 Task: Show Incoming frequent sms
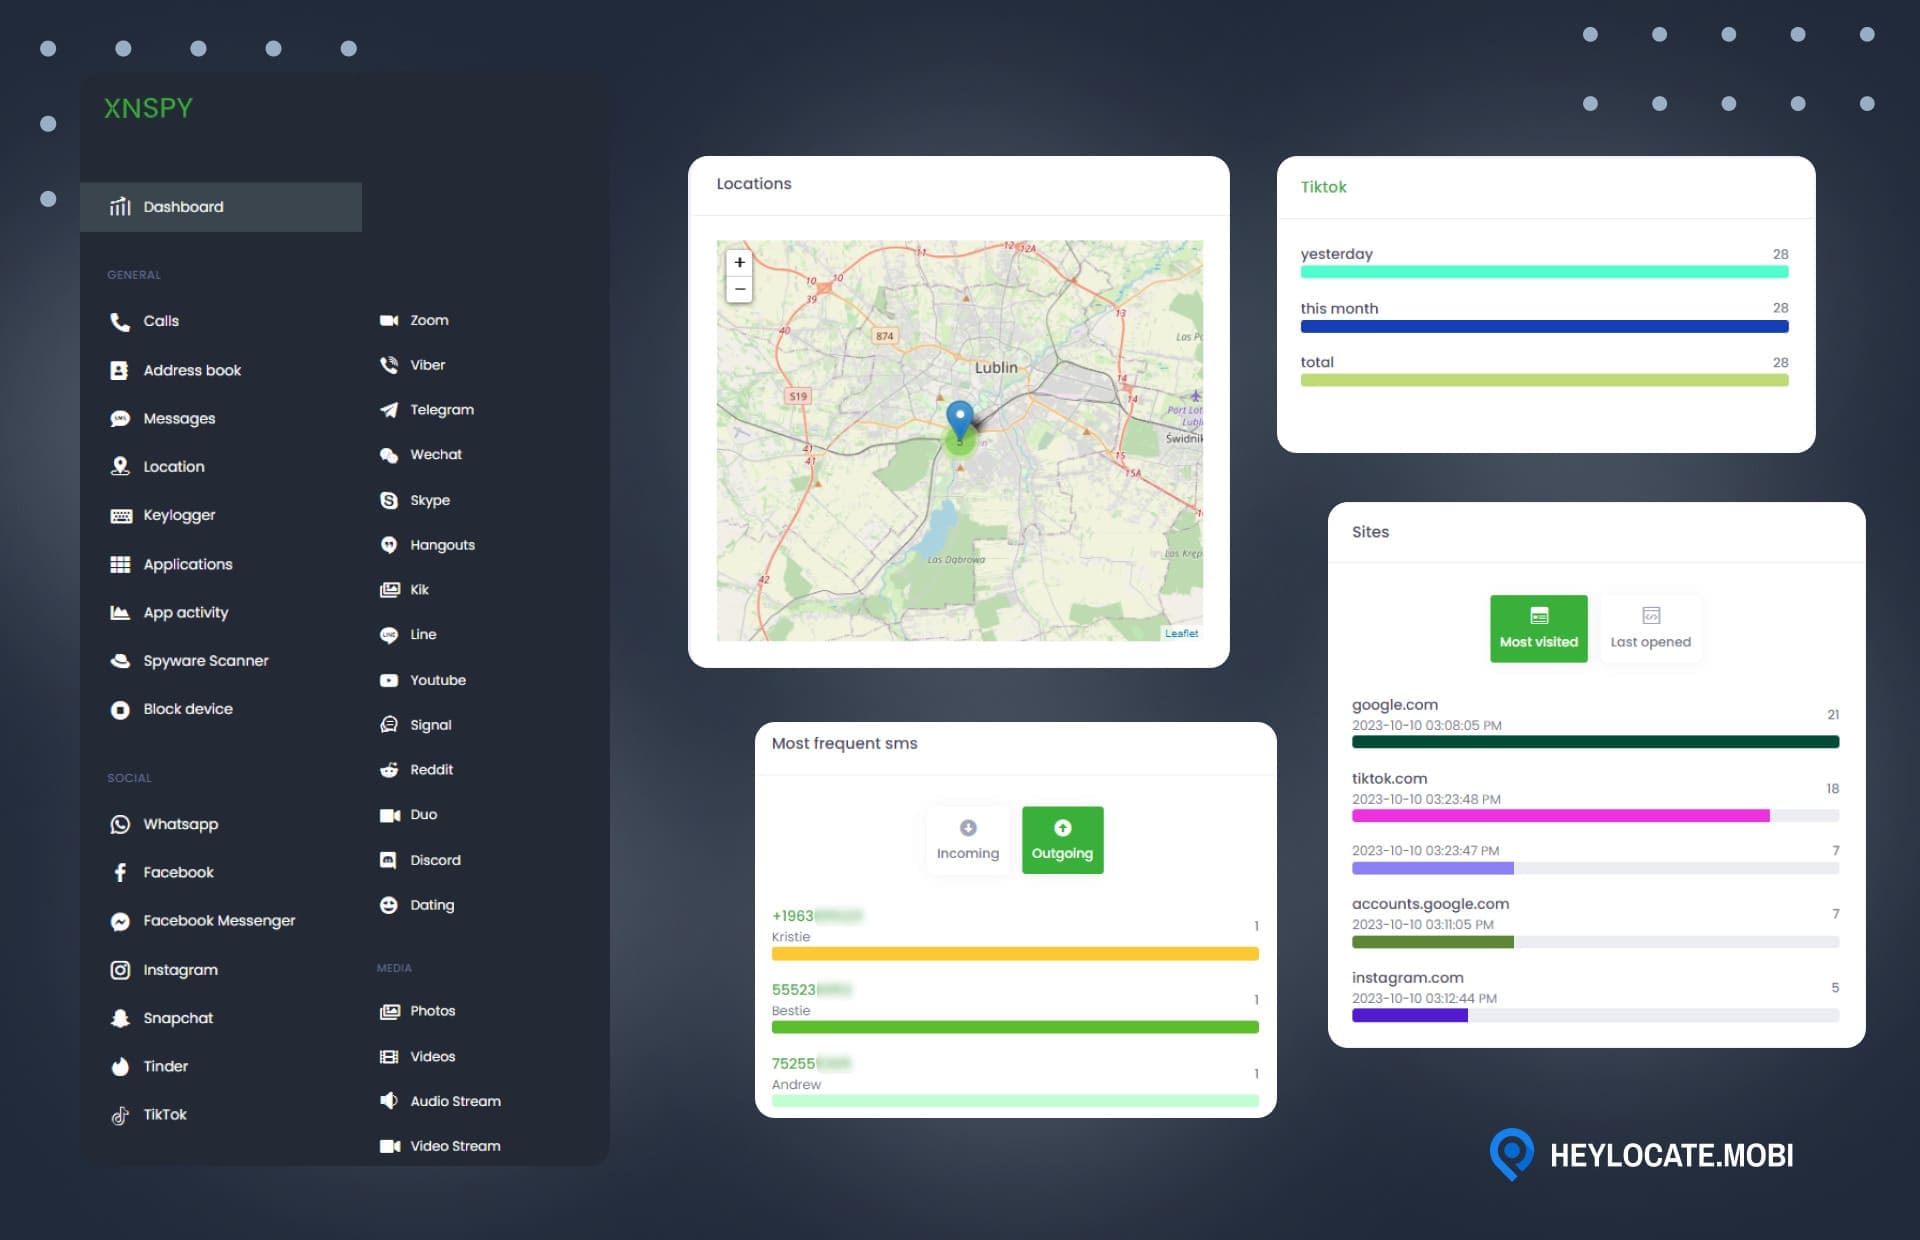(x=967, y=840)
